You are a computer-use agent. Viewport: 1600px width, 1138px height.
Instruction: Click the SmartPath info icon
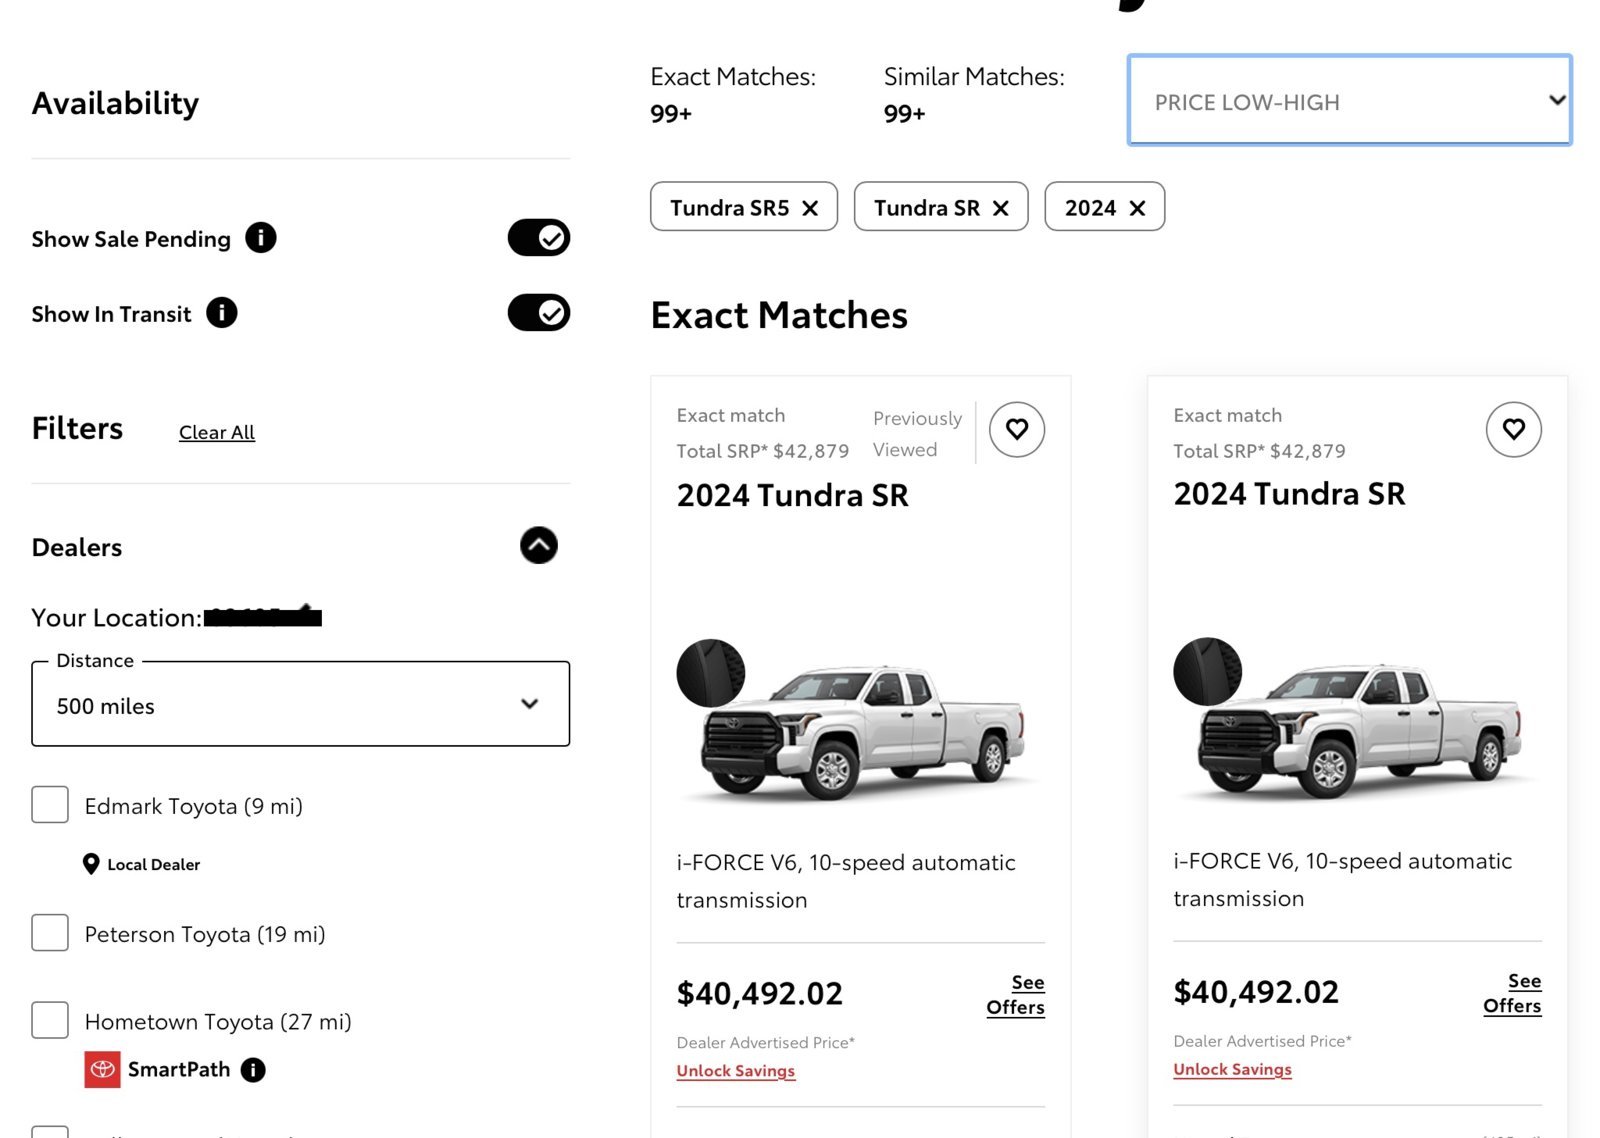coord(254,1070)
